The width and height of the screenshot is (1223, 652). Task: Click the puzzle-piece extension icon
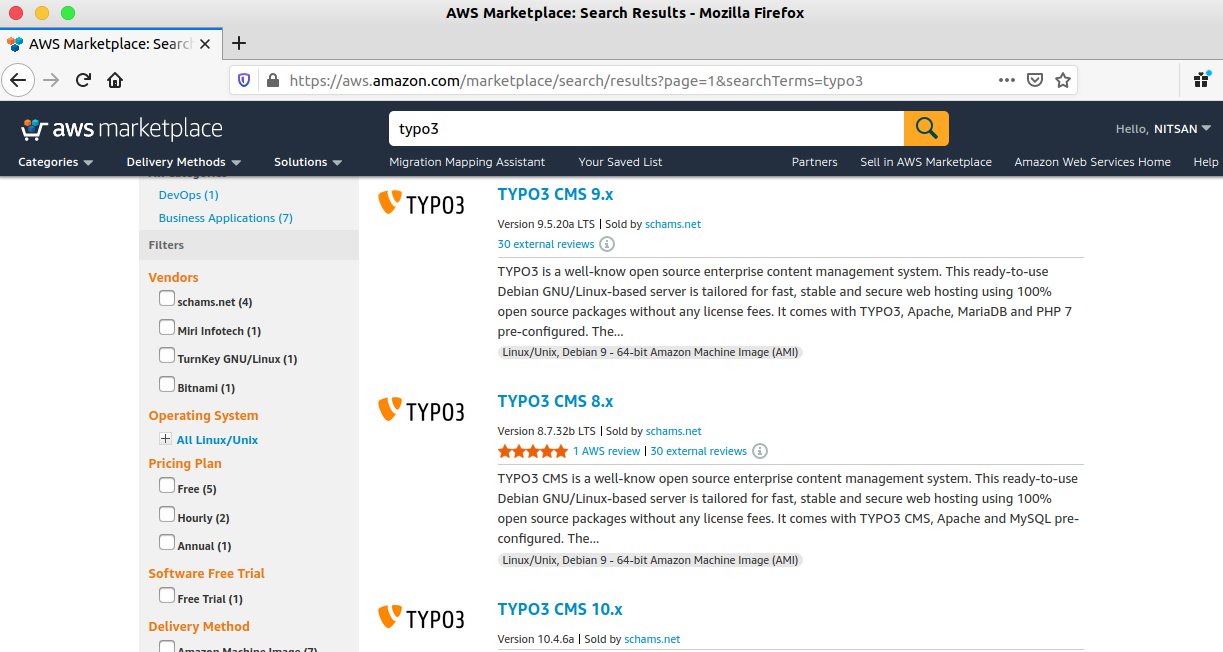tap(1201, 79)
